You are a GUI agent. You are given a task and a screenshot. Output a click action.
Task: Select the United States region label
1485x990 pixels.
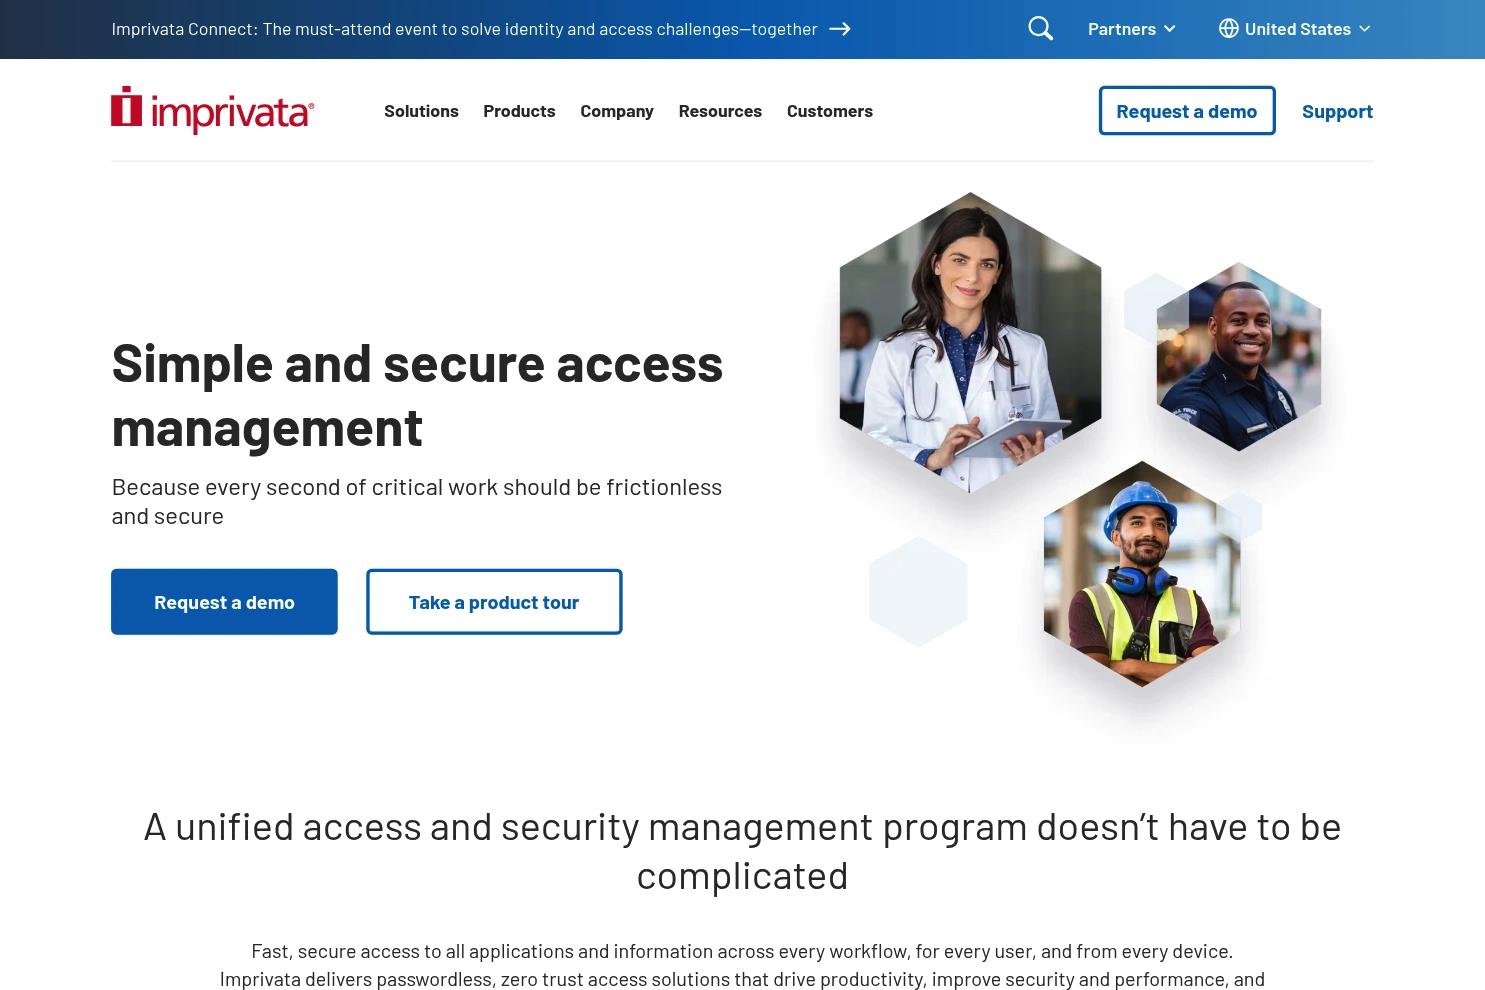coord(1298,29)
